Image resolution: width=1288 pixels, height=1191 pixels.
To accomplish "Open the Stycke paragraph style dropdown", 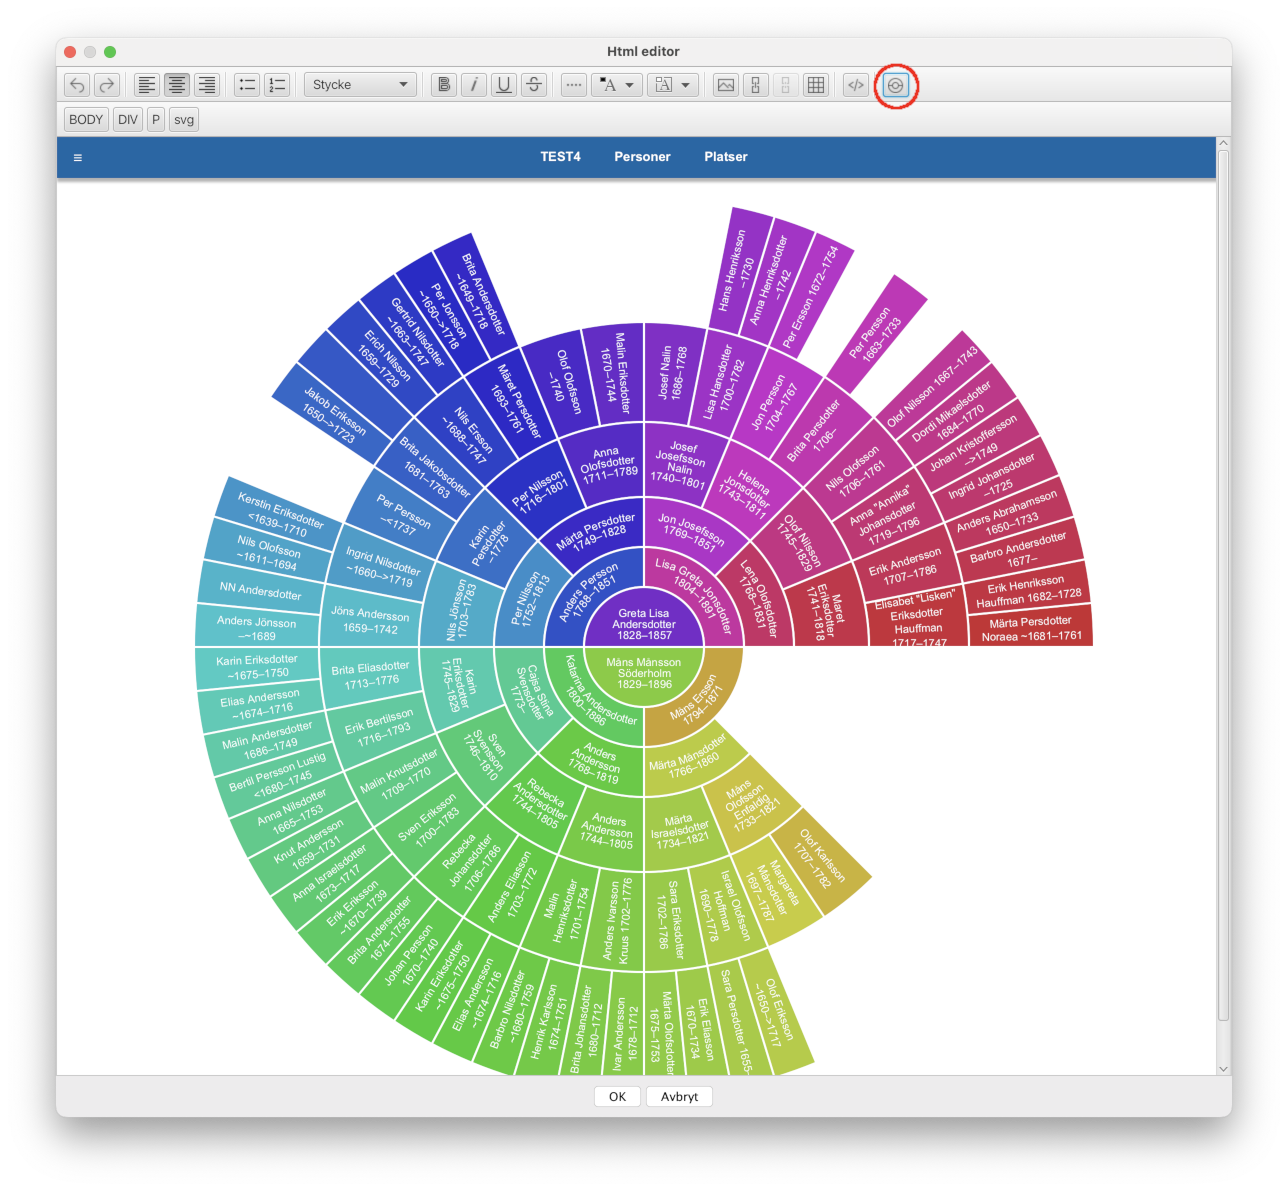I will pos(360,85).
